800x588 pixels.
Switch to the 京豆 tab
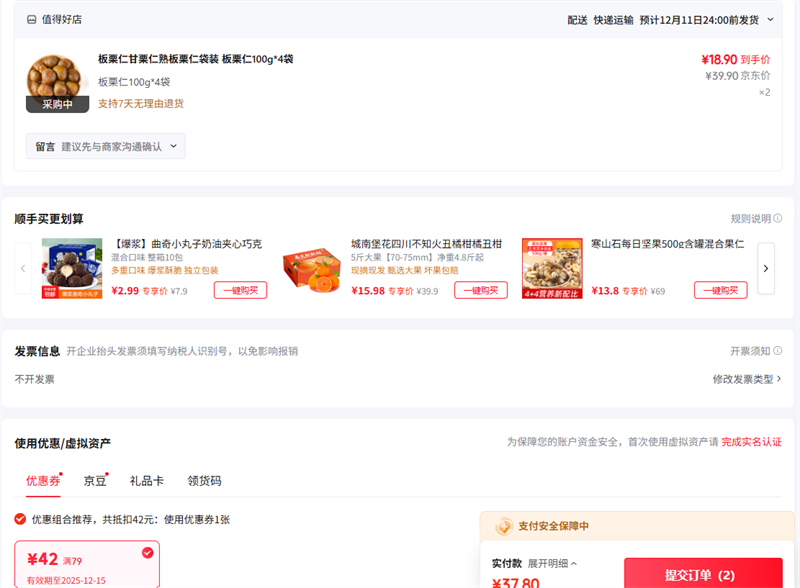click(x=95, y=481)
